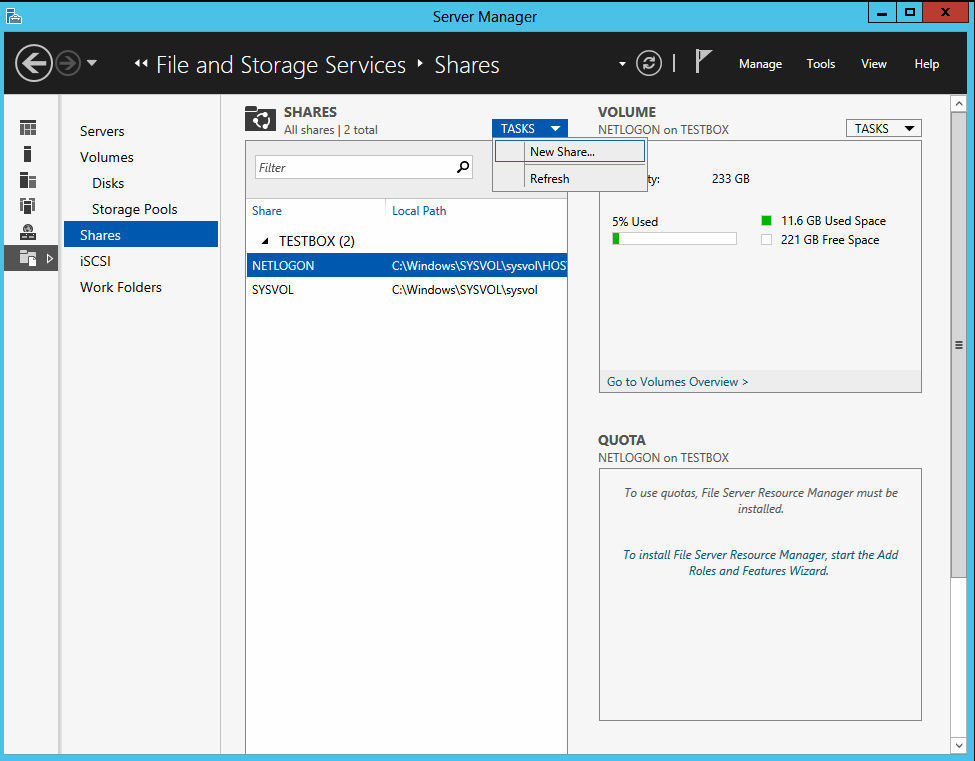Open the VOLUME pane TASKS dropdown
The image size is (975, 761).
pos(883,128)
